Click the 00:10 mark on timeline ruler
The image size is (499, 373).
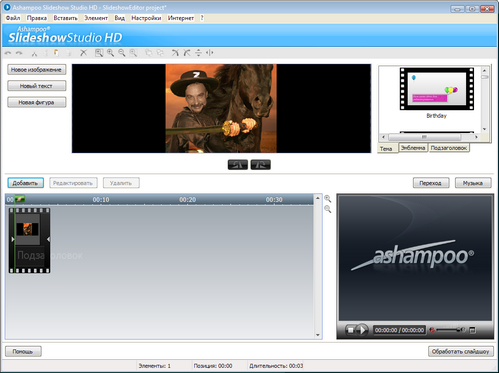101,199
